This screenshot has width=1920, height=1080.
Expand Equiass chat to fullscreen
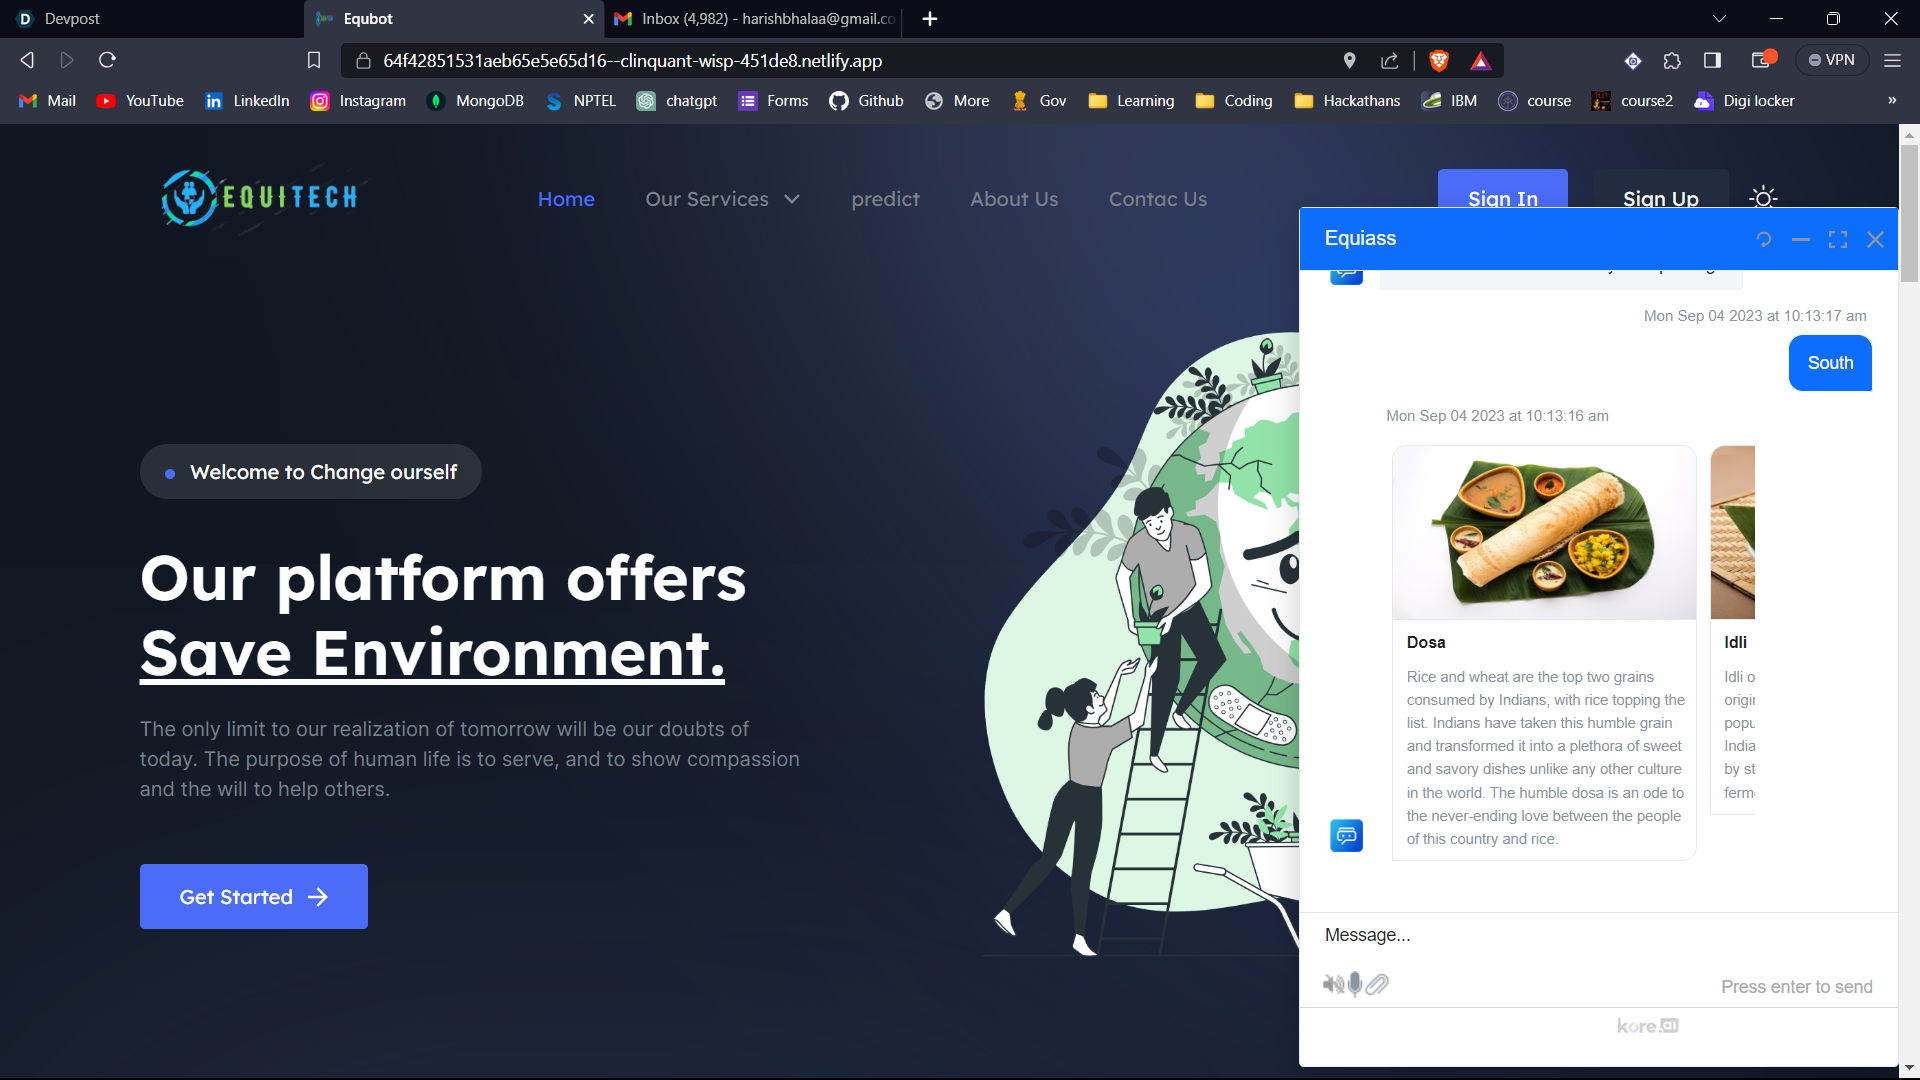pos(1838,240)
